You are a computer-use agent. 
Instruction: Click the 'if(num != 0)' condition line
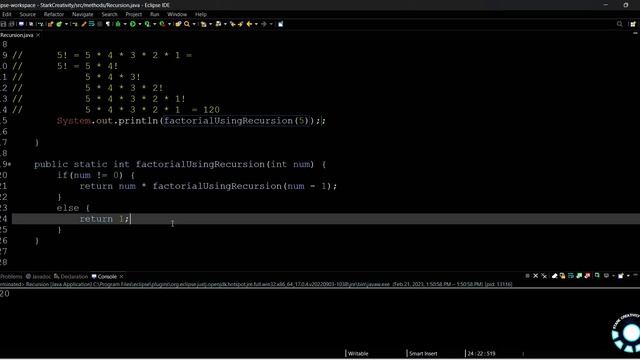96,176
